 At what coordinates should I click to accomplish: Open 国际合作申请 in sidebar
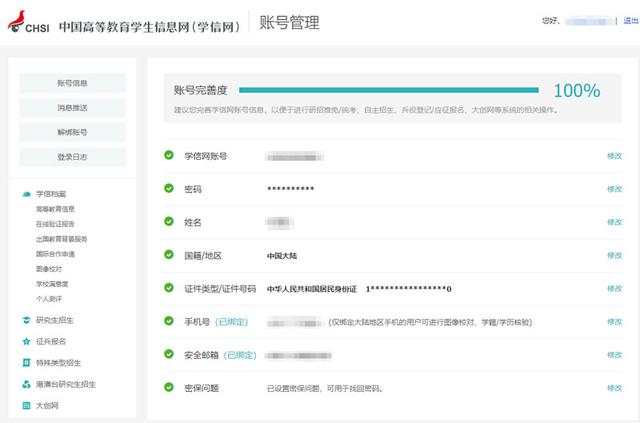(x=55, y=254)
